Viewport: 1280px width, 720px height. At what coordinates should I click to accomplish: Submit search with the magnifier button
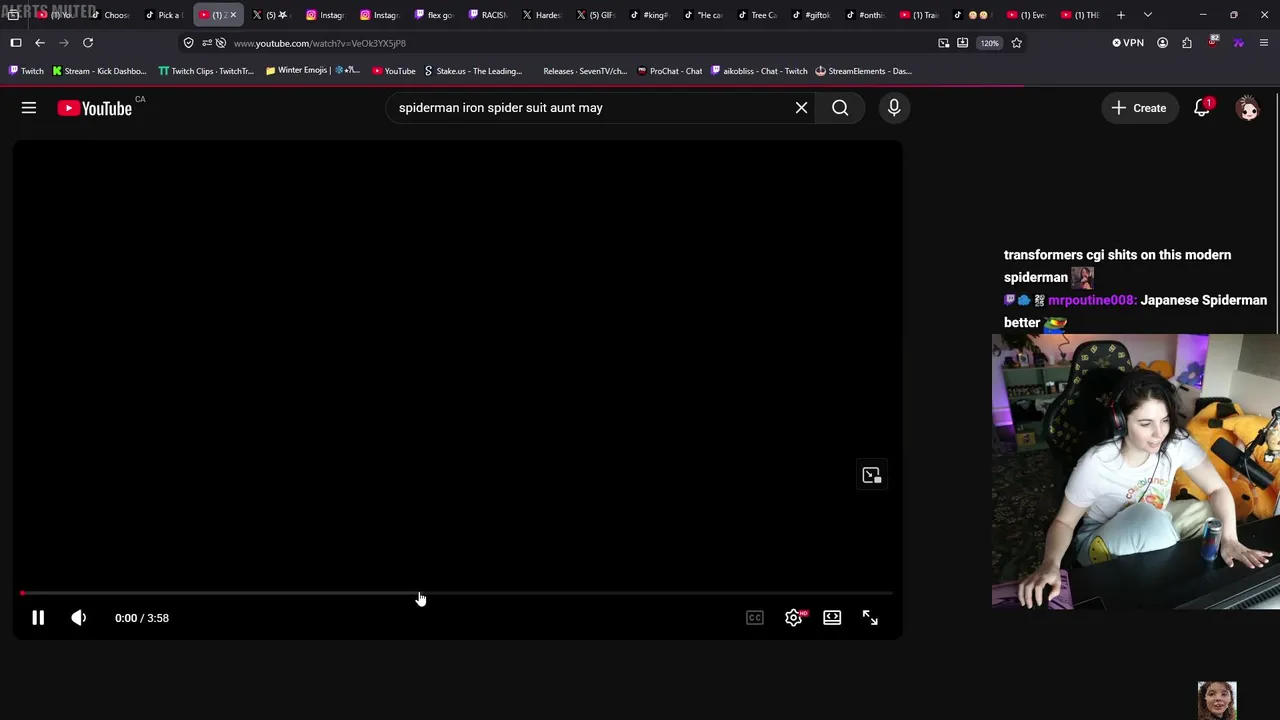pos(840,108)
